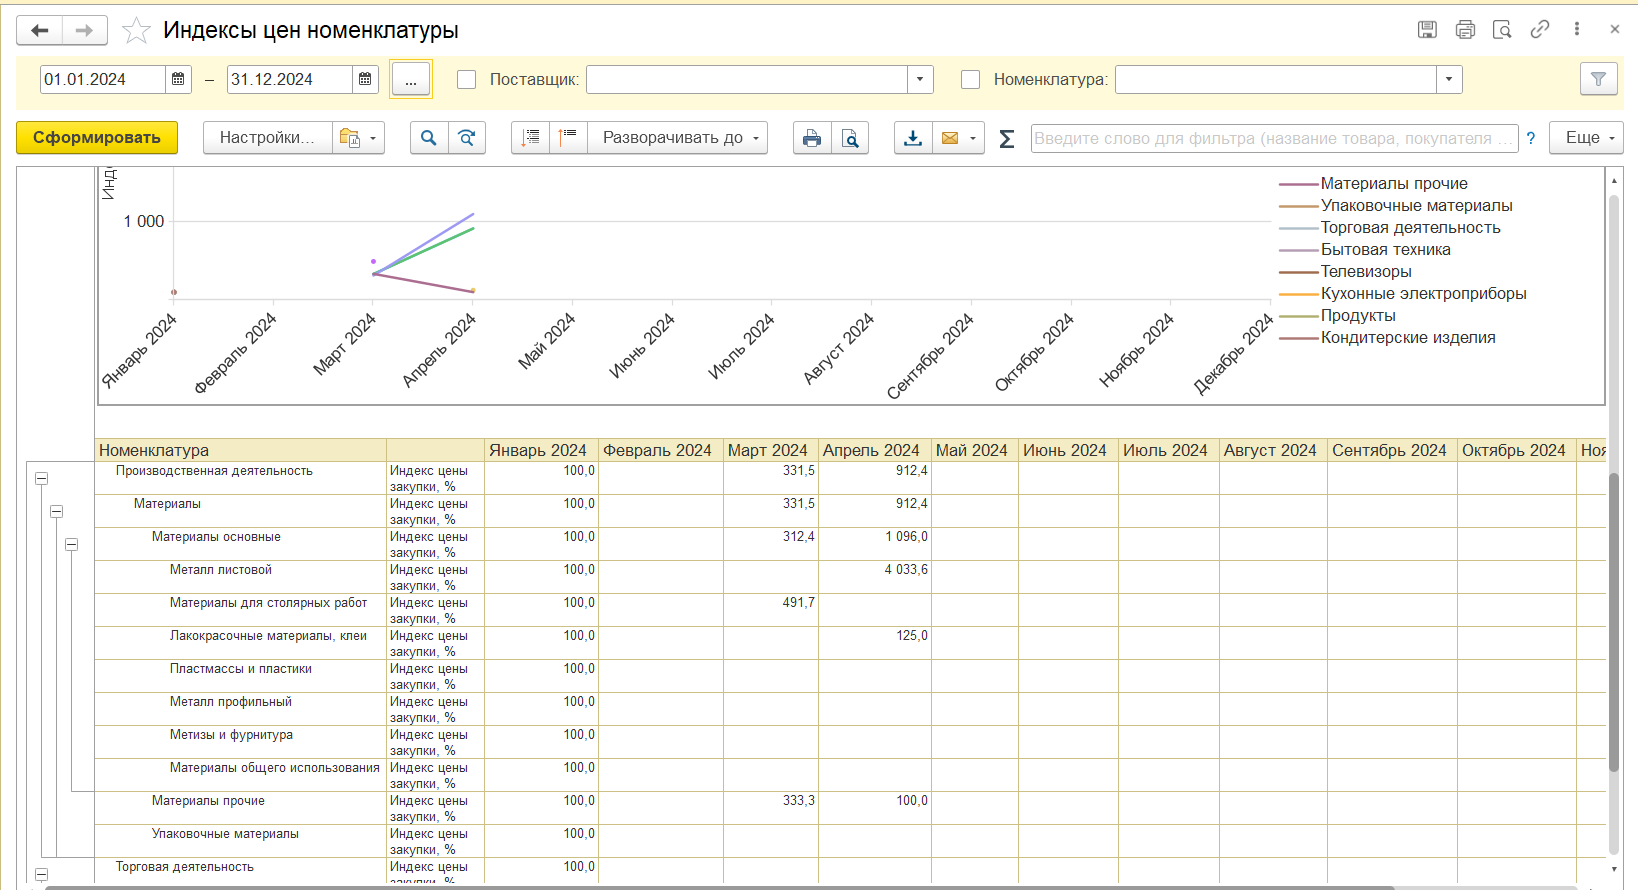
Task: Collapse the Материалы основные subgroup
Action: 72,545
